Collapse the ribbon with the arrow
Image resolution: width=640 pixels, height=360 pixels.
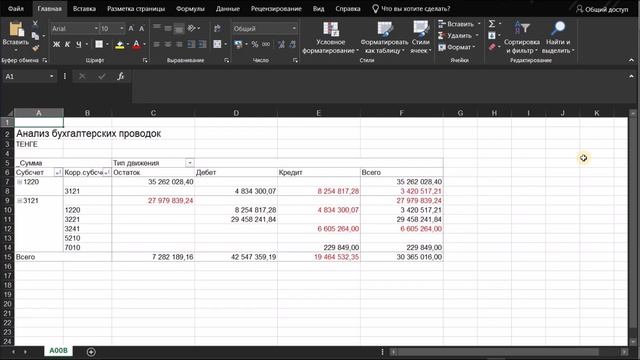631,60
